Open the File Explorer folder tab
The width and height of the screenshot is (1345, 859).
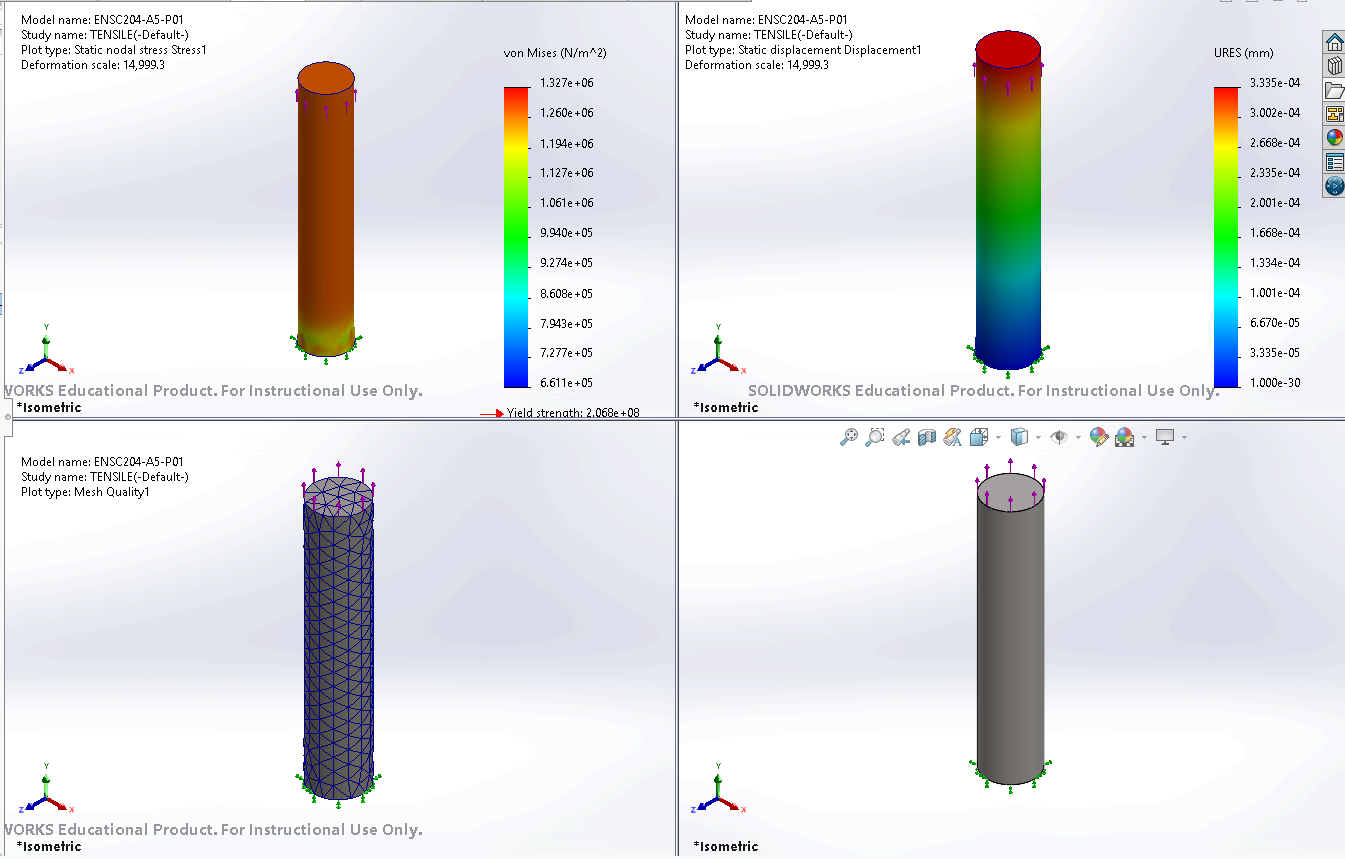coord(1334,90)
